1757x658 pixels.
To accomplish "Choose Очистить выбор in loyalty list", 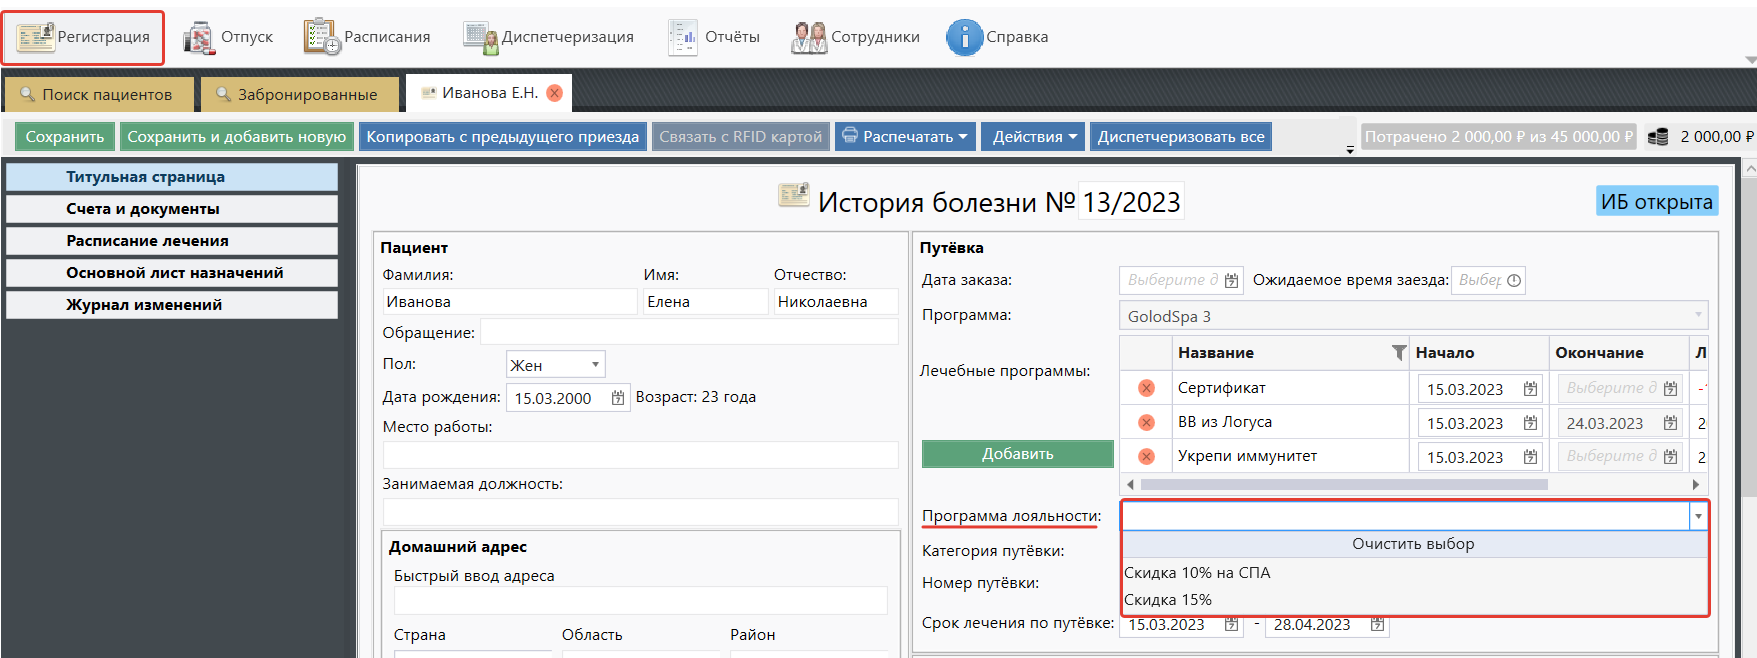I will tap(1412, 544).
